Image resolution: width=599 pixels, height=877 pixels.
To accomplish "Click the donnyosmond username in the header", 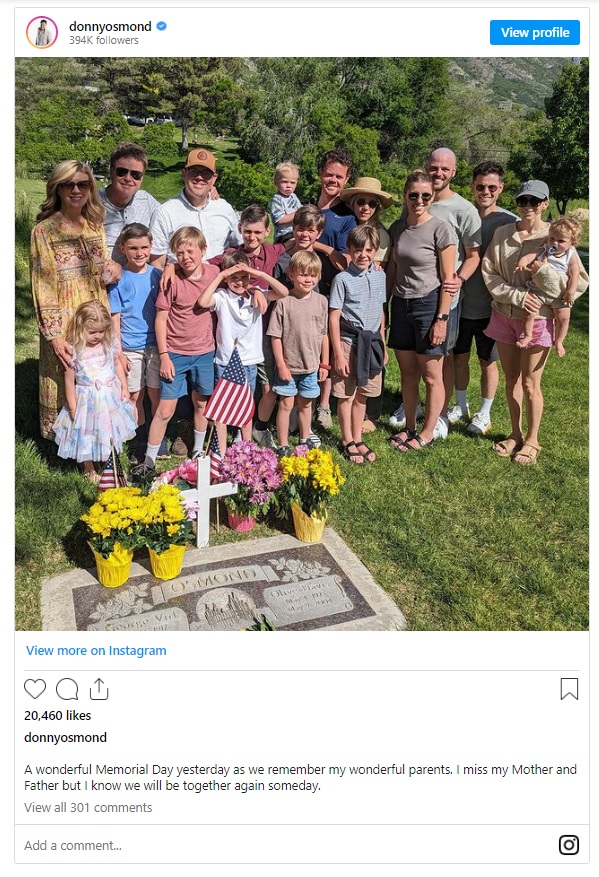I will [110, 26].
